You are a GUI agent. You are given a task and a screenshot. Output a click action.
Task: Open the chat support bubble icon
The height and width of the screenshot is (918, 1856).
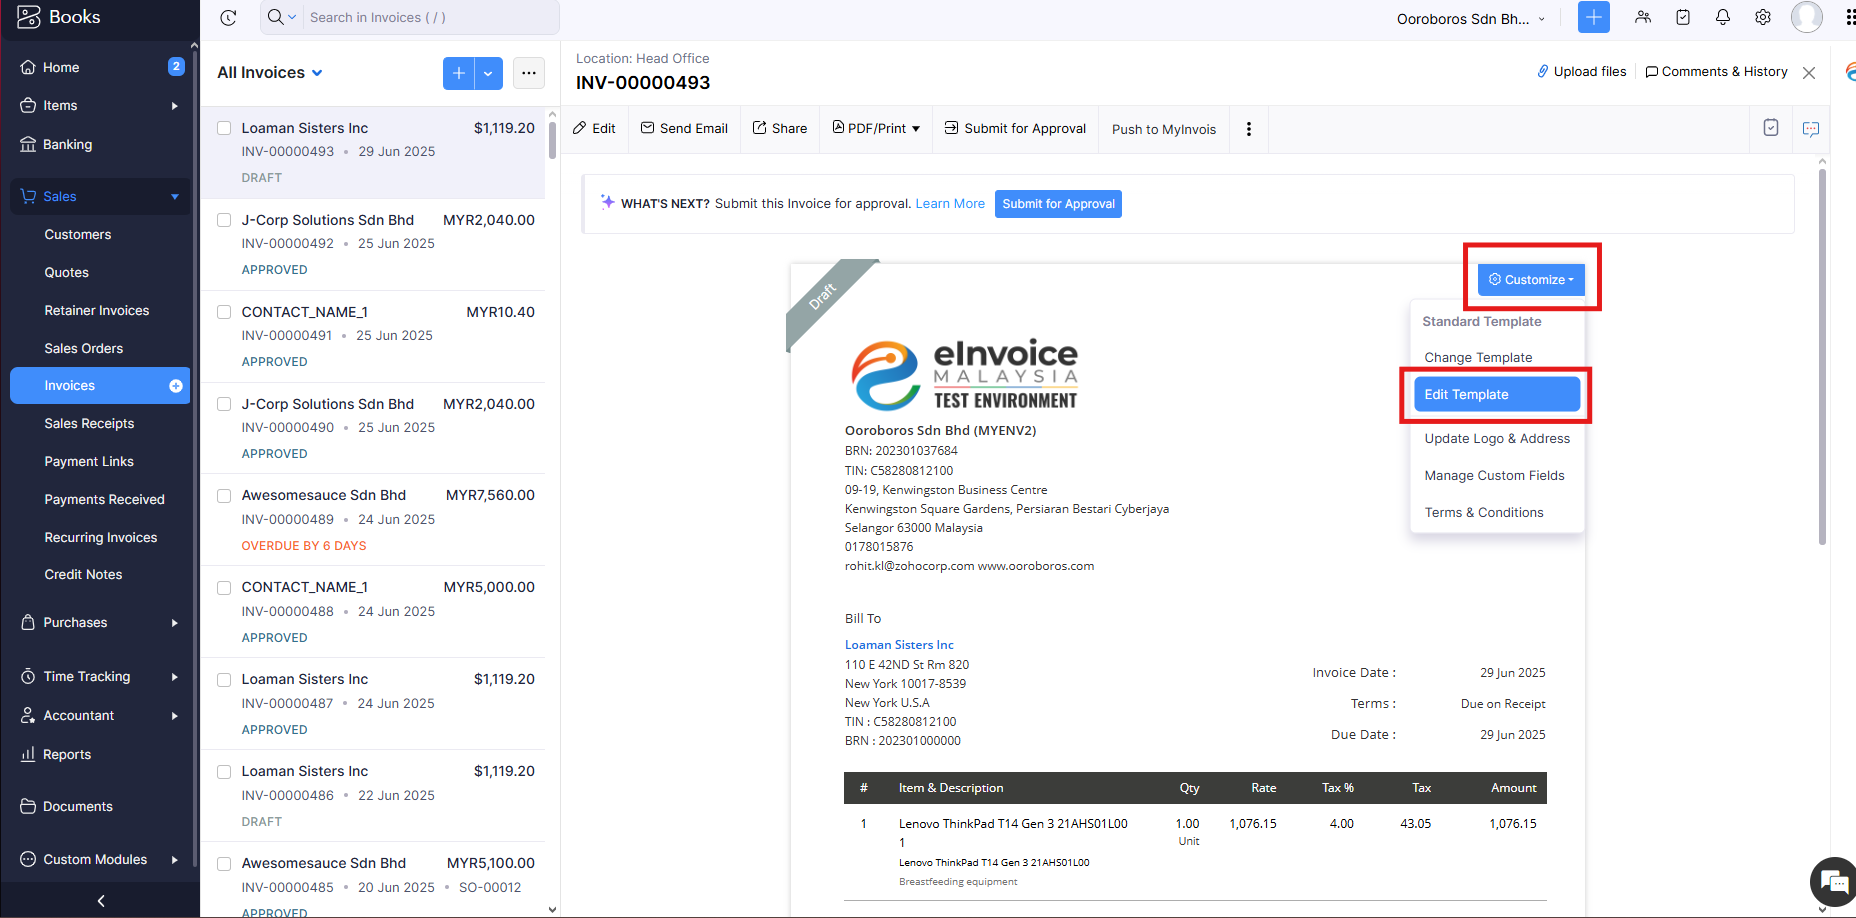click(1833, 881)
